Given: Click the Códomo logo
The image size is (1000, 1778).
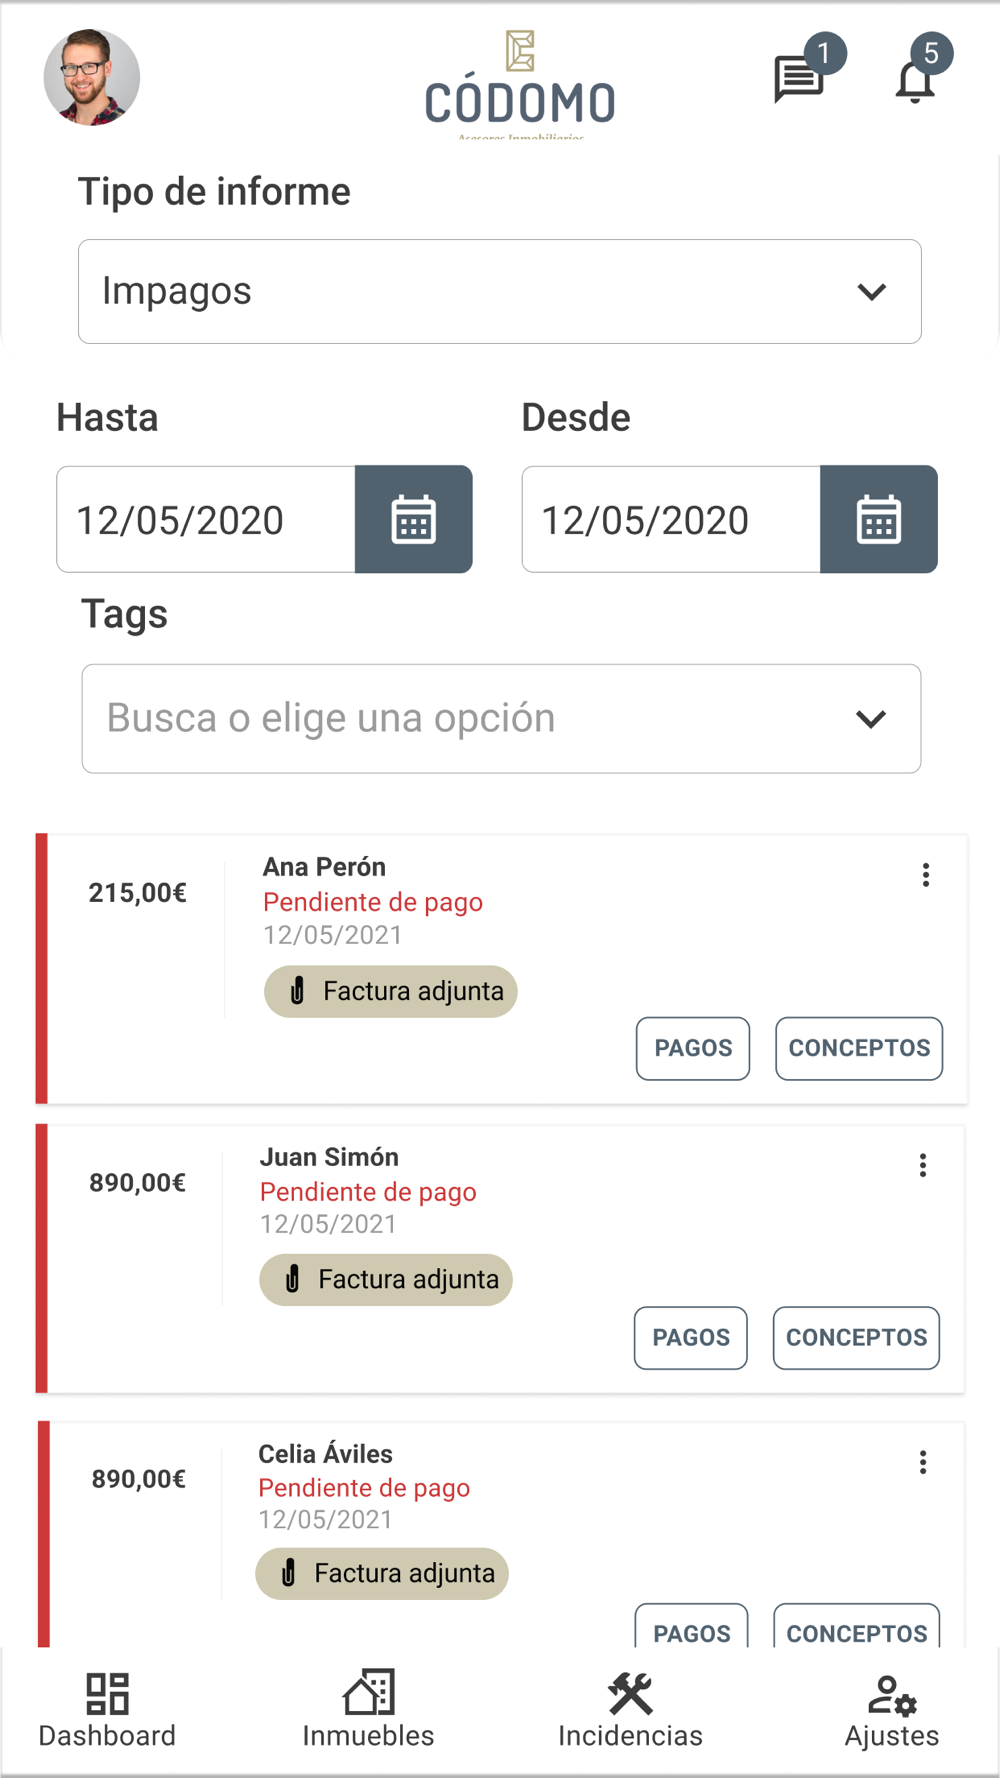Looking at the screenshot, I should tap(520, 85).
